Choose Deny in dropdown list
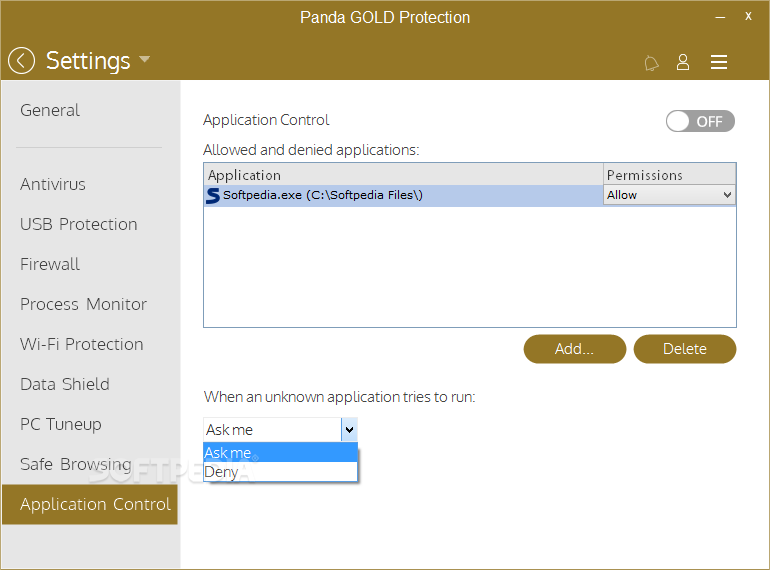 coord(280,471)
